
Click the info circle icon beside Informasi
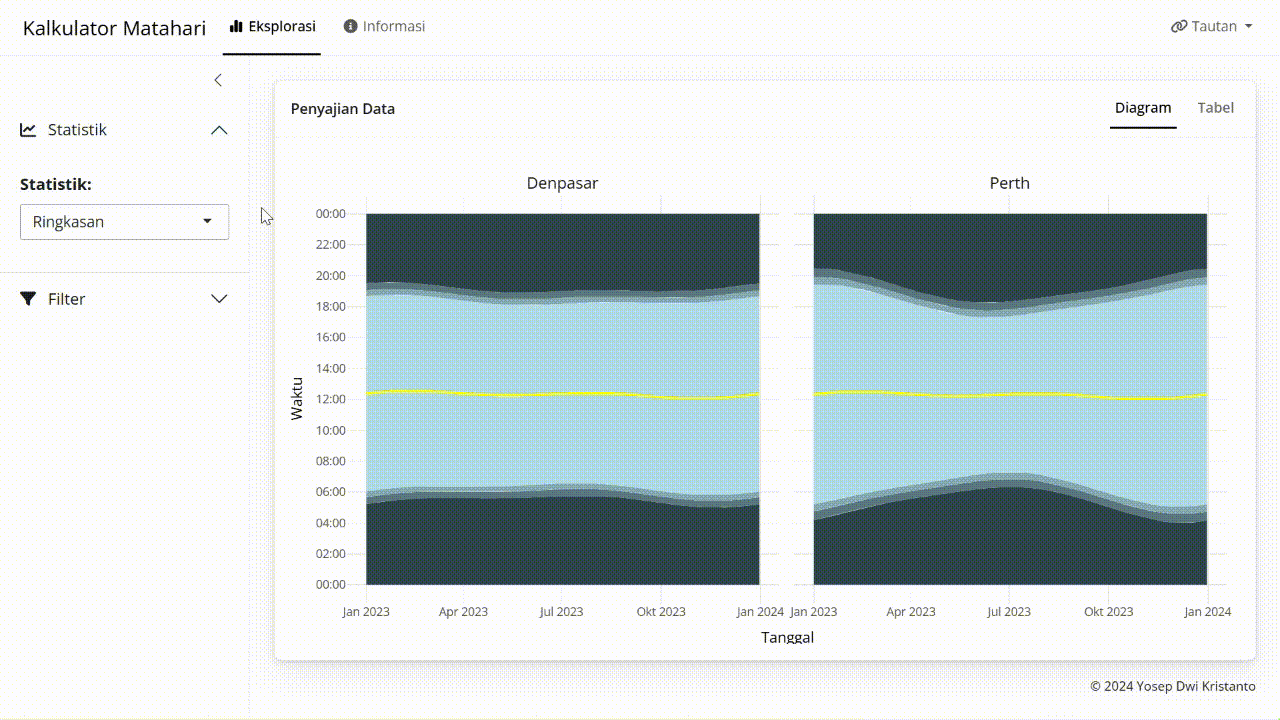click(350, 26)
